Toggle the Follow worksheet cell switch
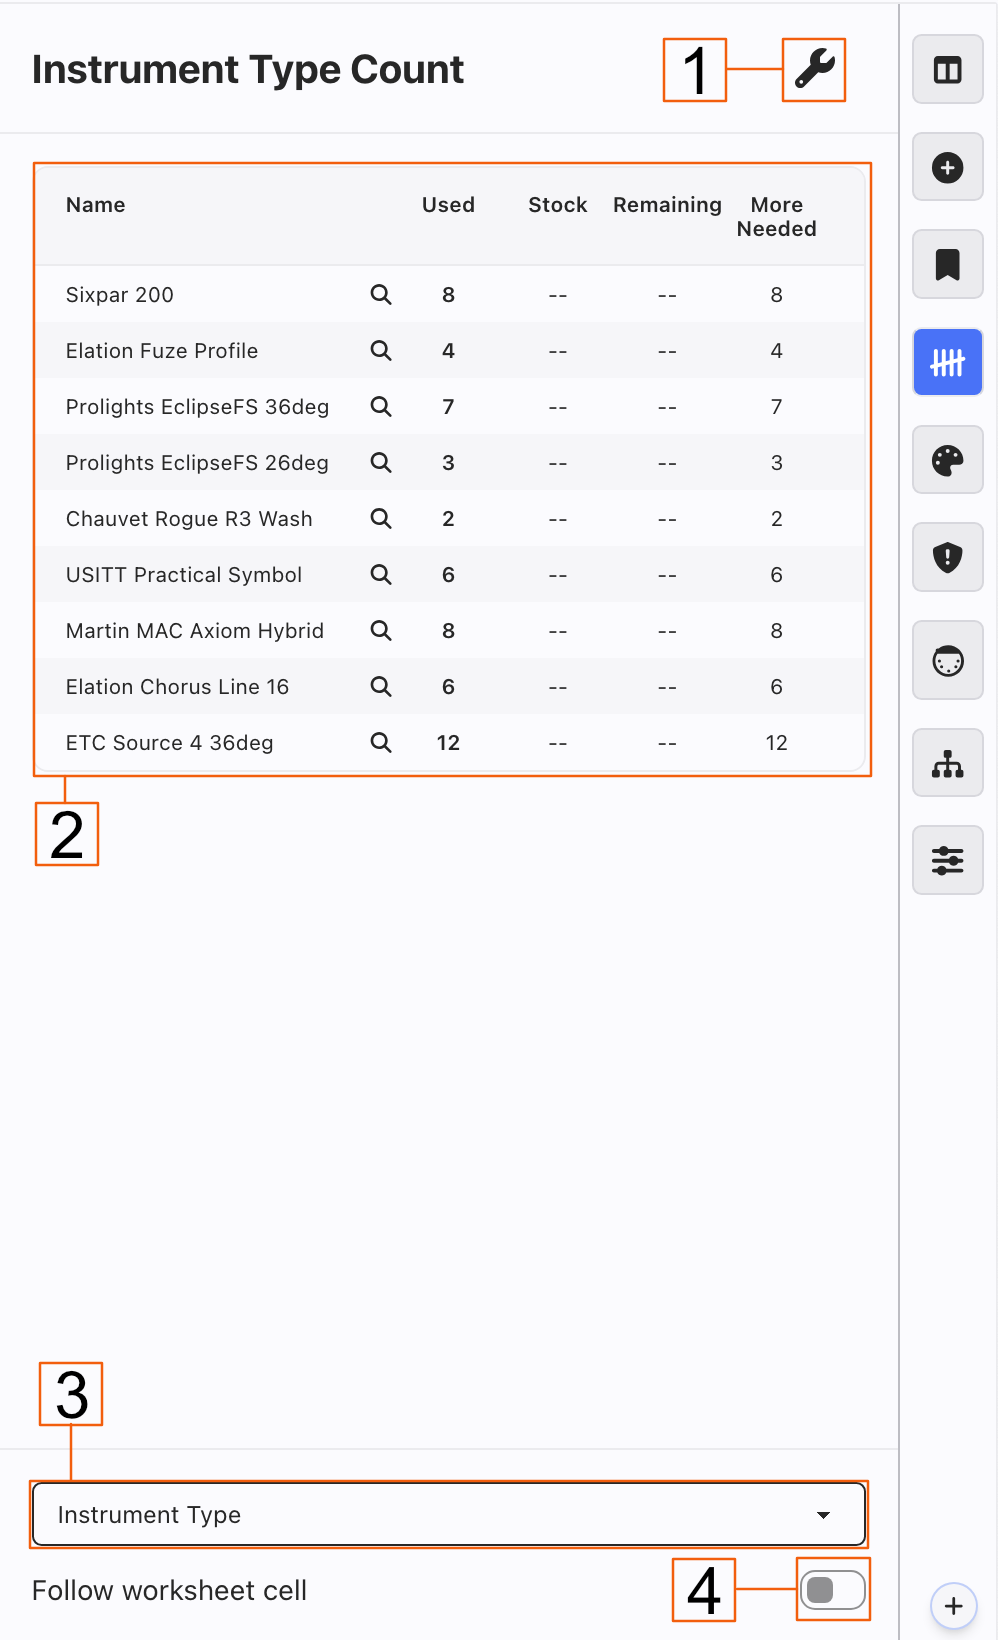The image size is (998, 1640). pos(832,1590)
